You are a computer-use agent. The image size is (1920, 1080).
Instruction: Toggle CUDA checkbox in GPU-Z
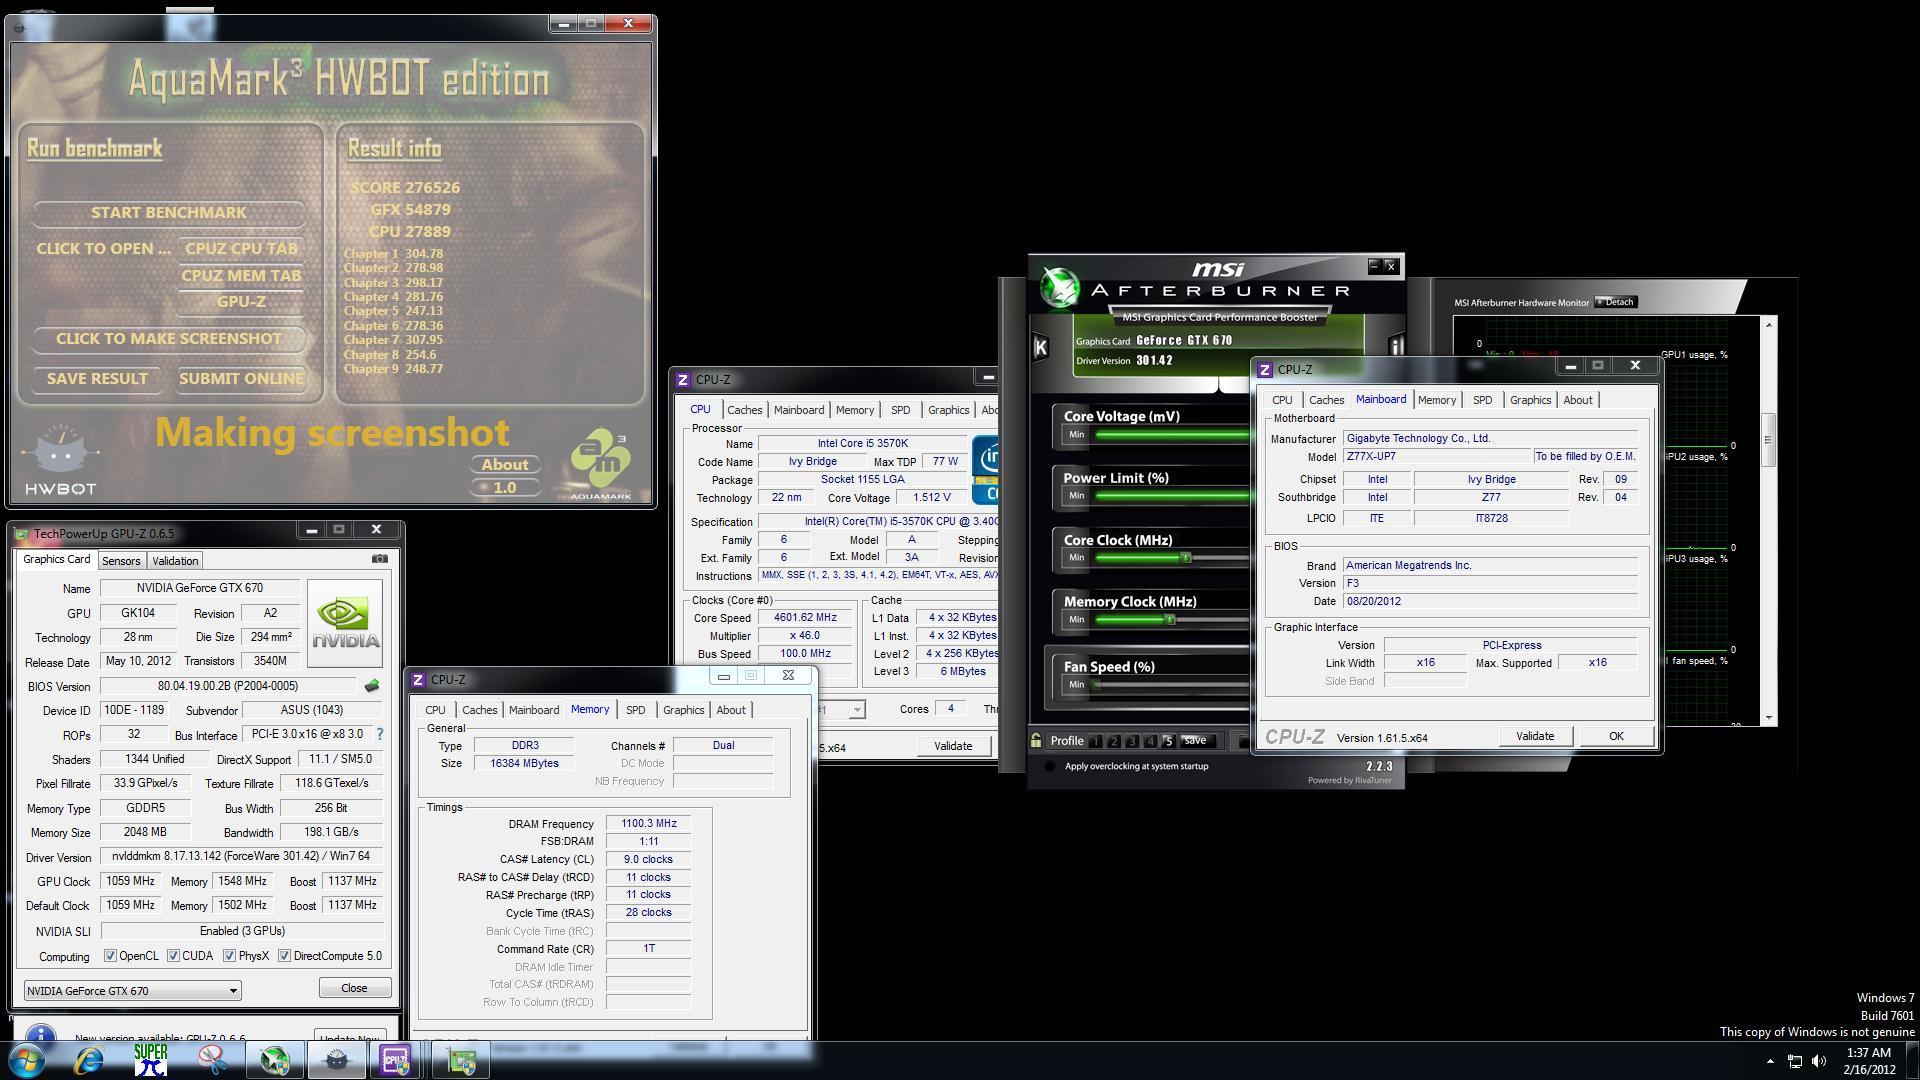click(174, 956)
